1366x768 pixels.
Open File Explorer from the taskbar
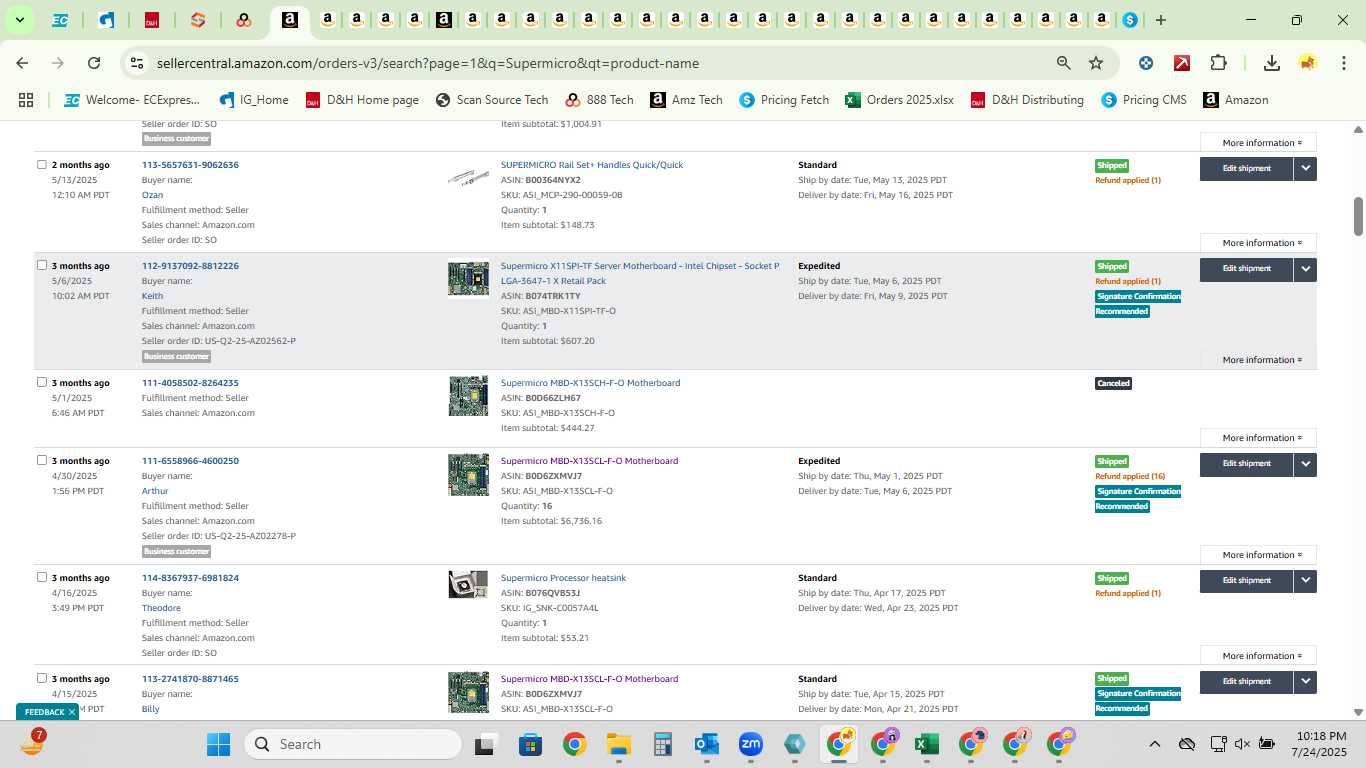pos(618,744)
